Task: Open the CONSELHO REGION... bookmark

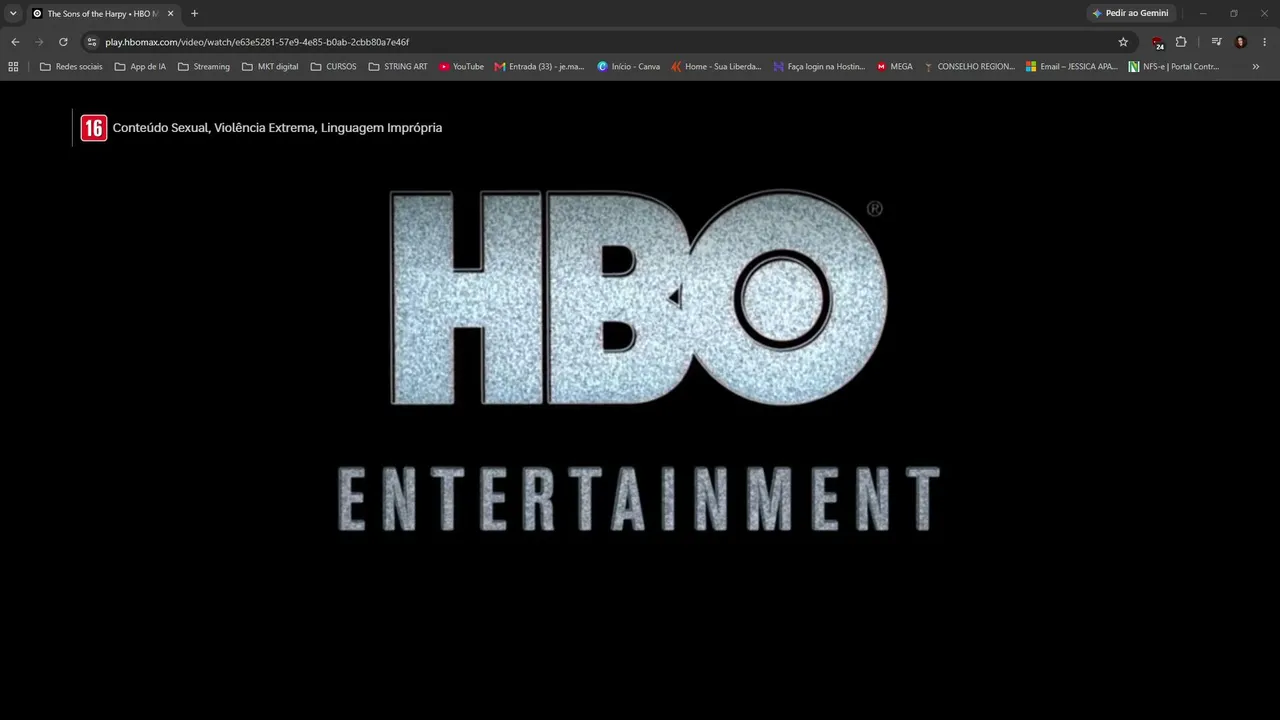Action: (969, 67)
